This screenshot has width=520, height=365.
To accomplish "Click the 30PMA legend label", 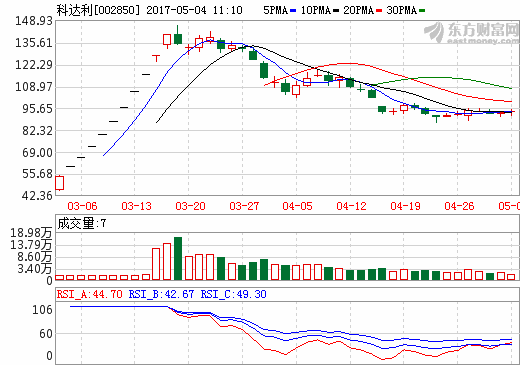I will [x=402, y=10].
